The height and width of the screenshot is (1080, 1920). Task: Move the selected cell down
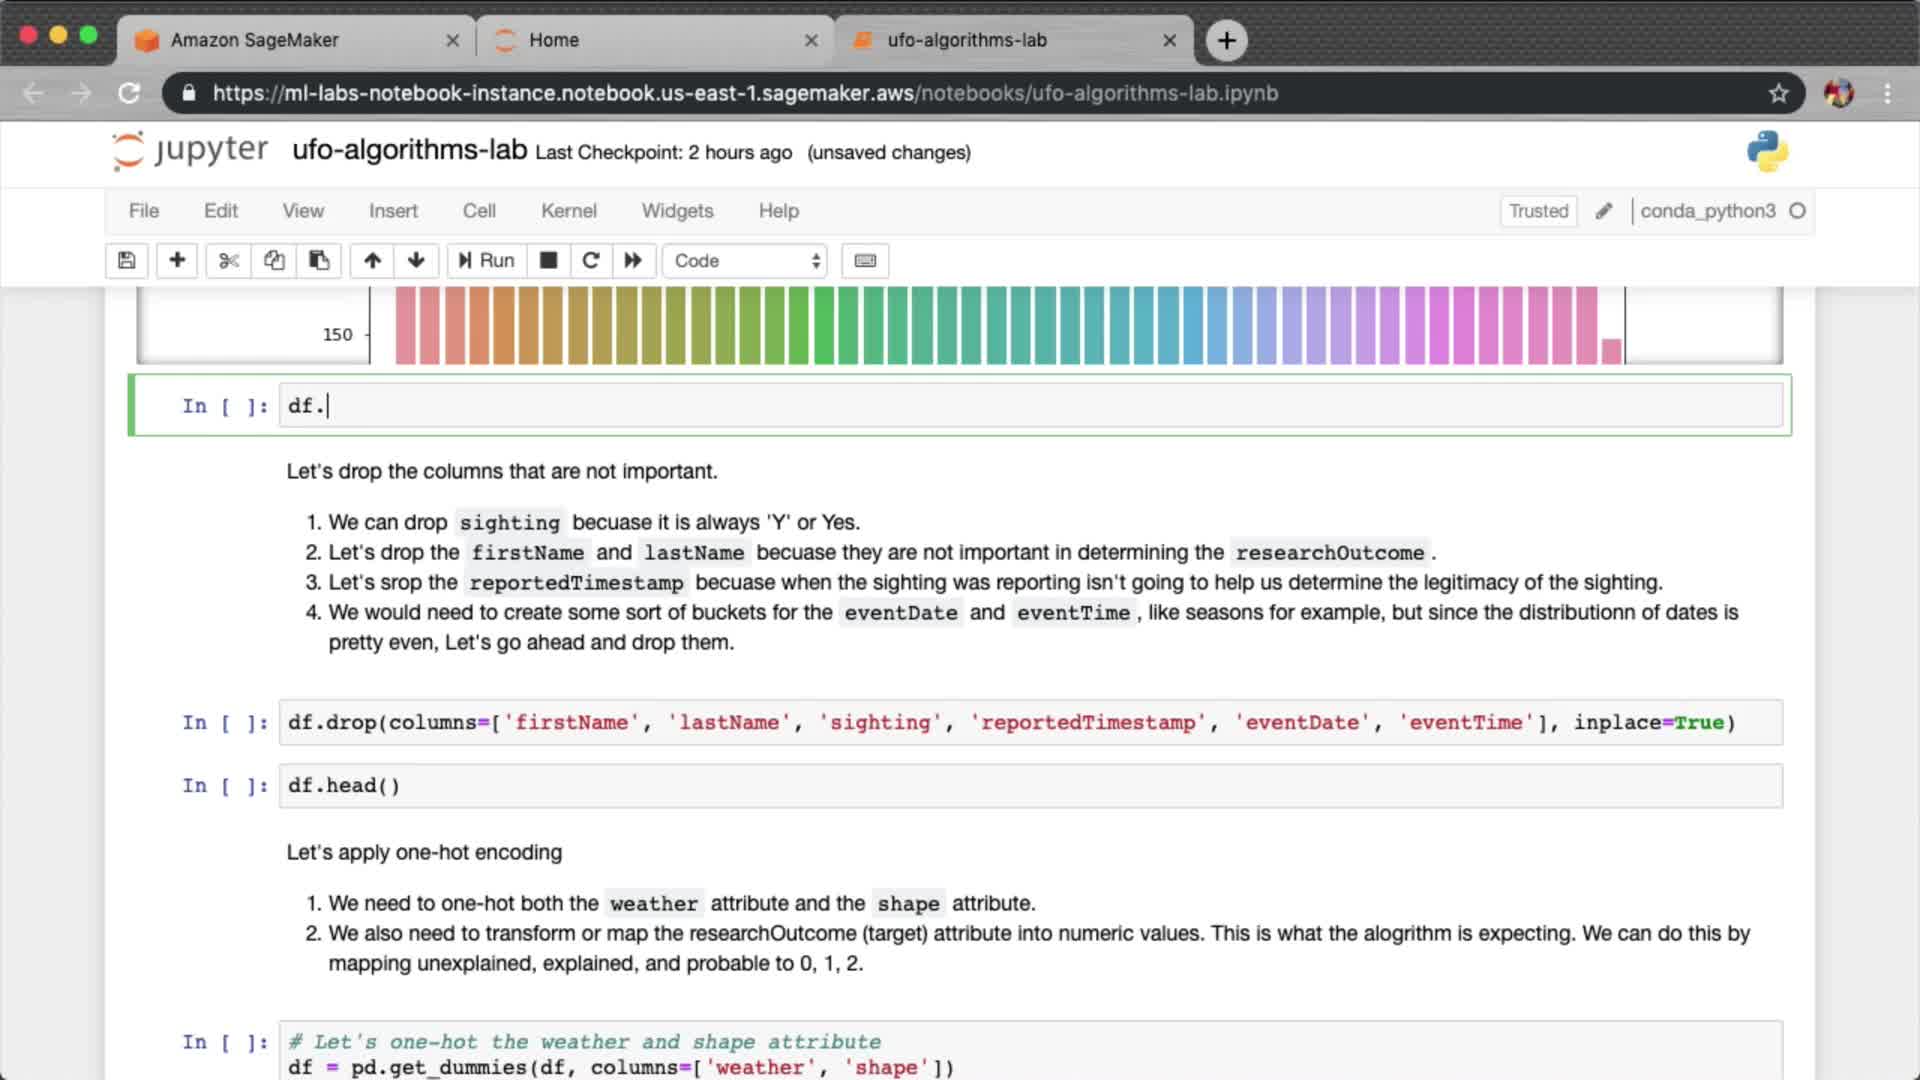point(416,261)
